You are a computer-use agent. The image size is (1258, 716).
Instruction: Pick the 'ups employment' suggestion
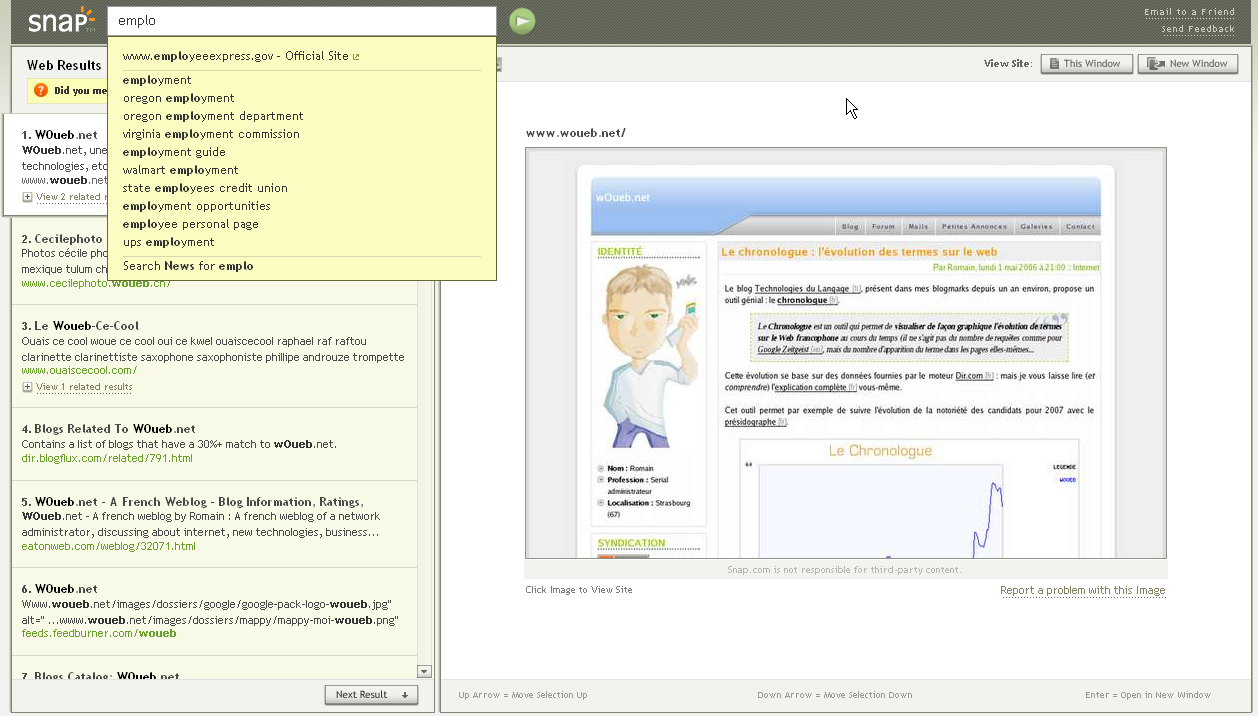pos(169,242)
